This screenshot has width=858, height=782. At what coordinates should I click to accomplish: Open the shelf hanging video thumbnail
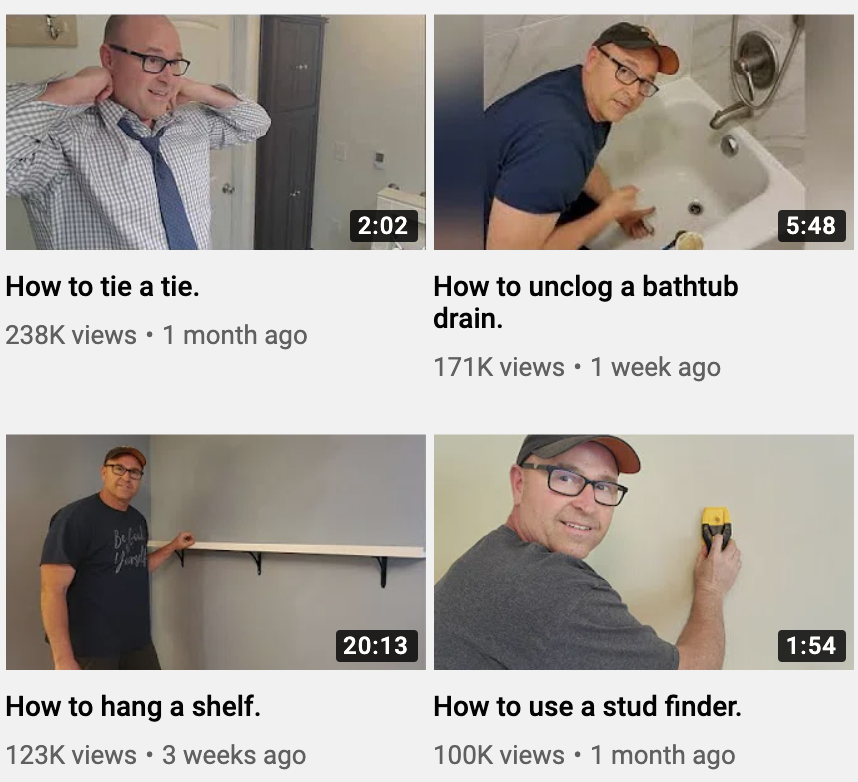(x=216, y=552)
